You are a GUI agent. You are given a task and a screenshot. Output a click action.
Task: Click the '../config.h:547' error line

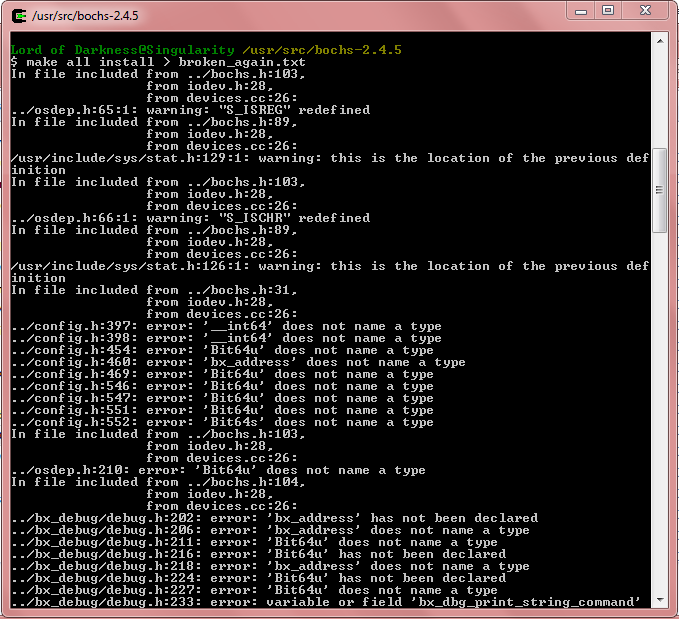pos(222,398)
